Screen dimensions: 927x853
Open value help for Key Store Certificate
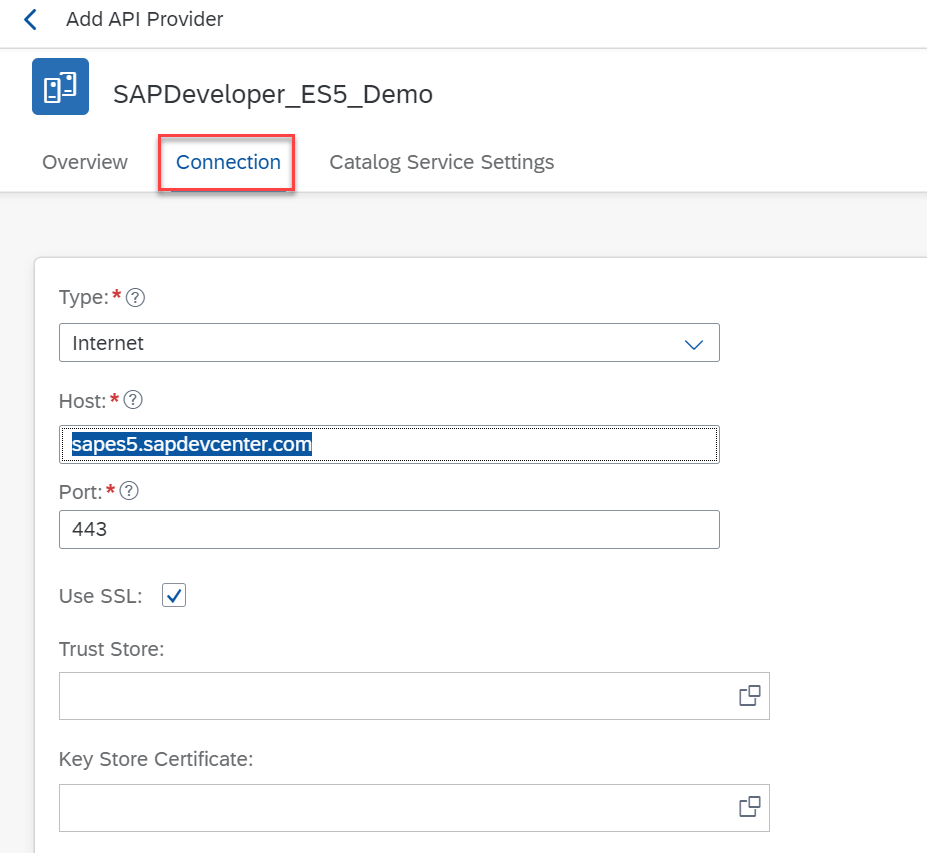point(749,807)
